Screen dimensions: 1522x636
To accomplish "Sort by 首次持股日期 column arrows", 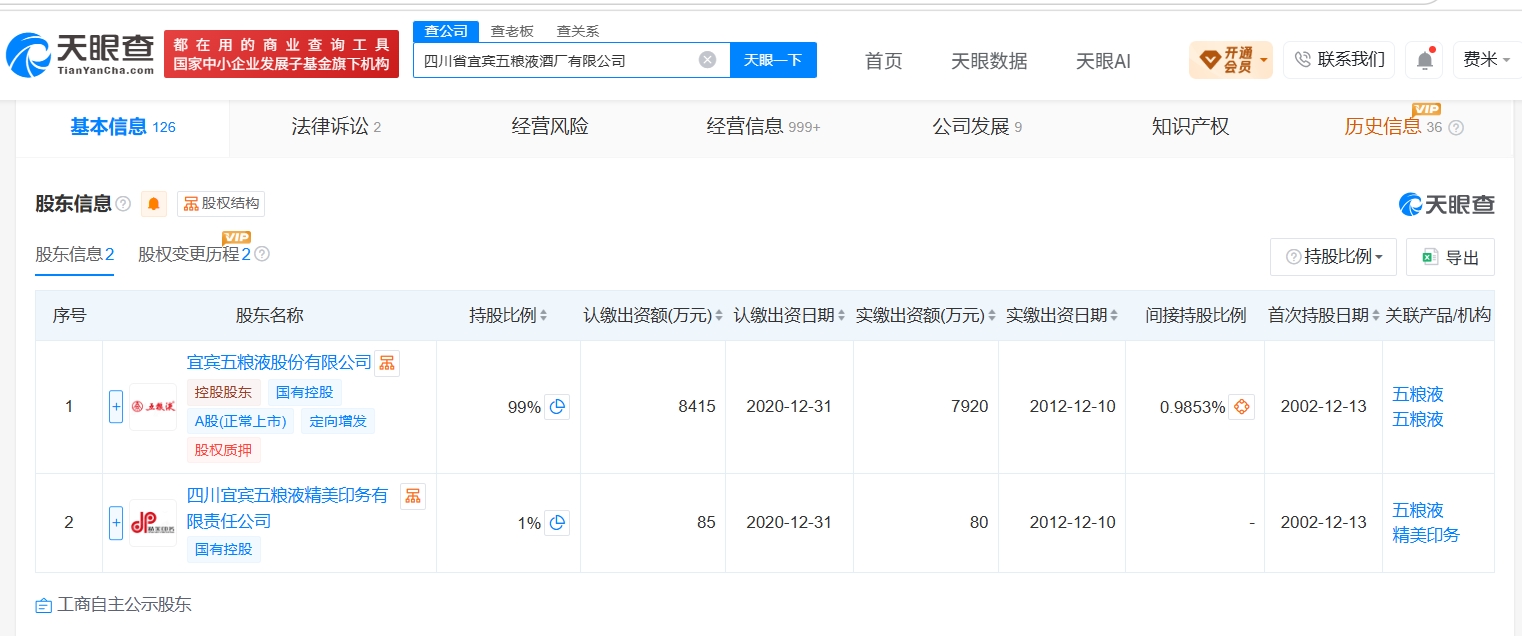I will pyautogui.click(x=1376, y=316).
